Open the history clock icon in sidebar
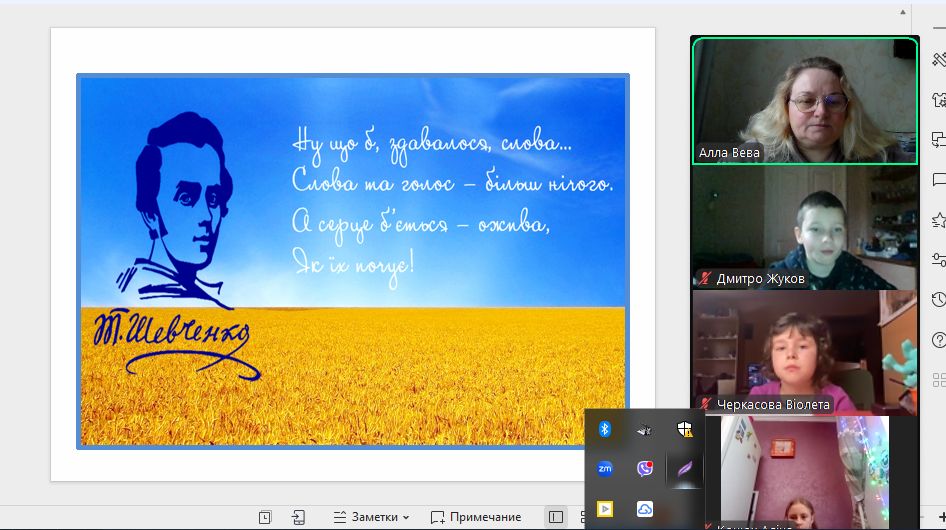Image resolution: width=946 pixels, height=530 pixels. coord(938,300)
